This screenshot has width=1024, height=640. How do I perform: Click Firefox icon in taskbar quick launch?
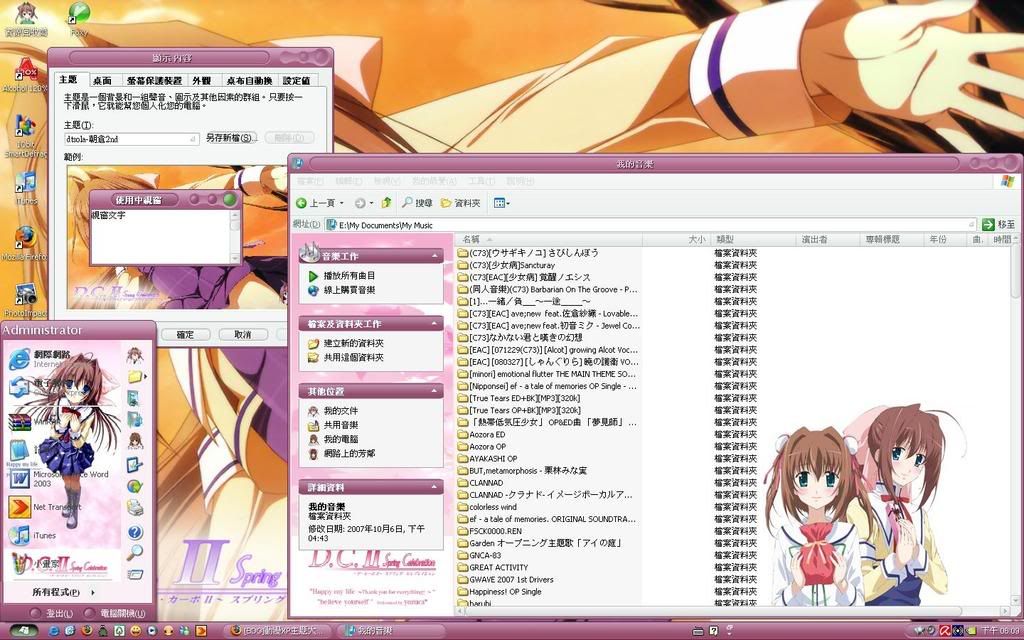(86, 631)
